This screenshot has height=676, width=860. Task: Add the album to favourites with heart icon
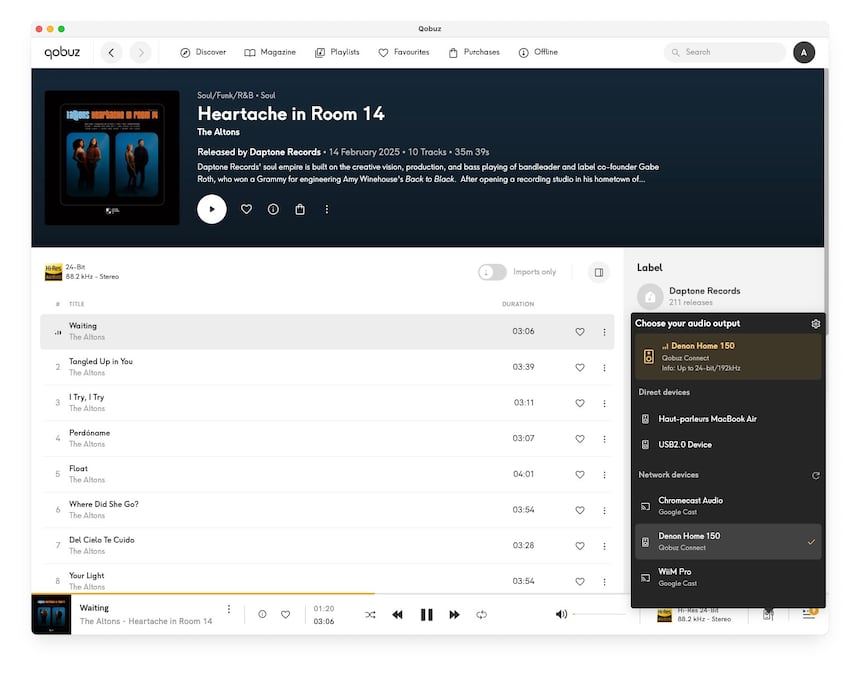coord(246,209)
